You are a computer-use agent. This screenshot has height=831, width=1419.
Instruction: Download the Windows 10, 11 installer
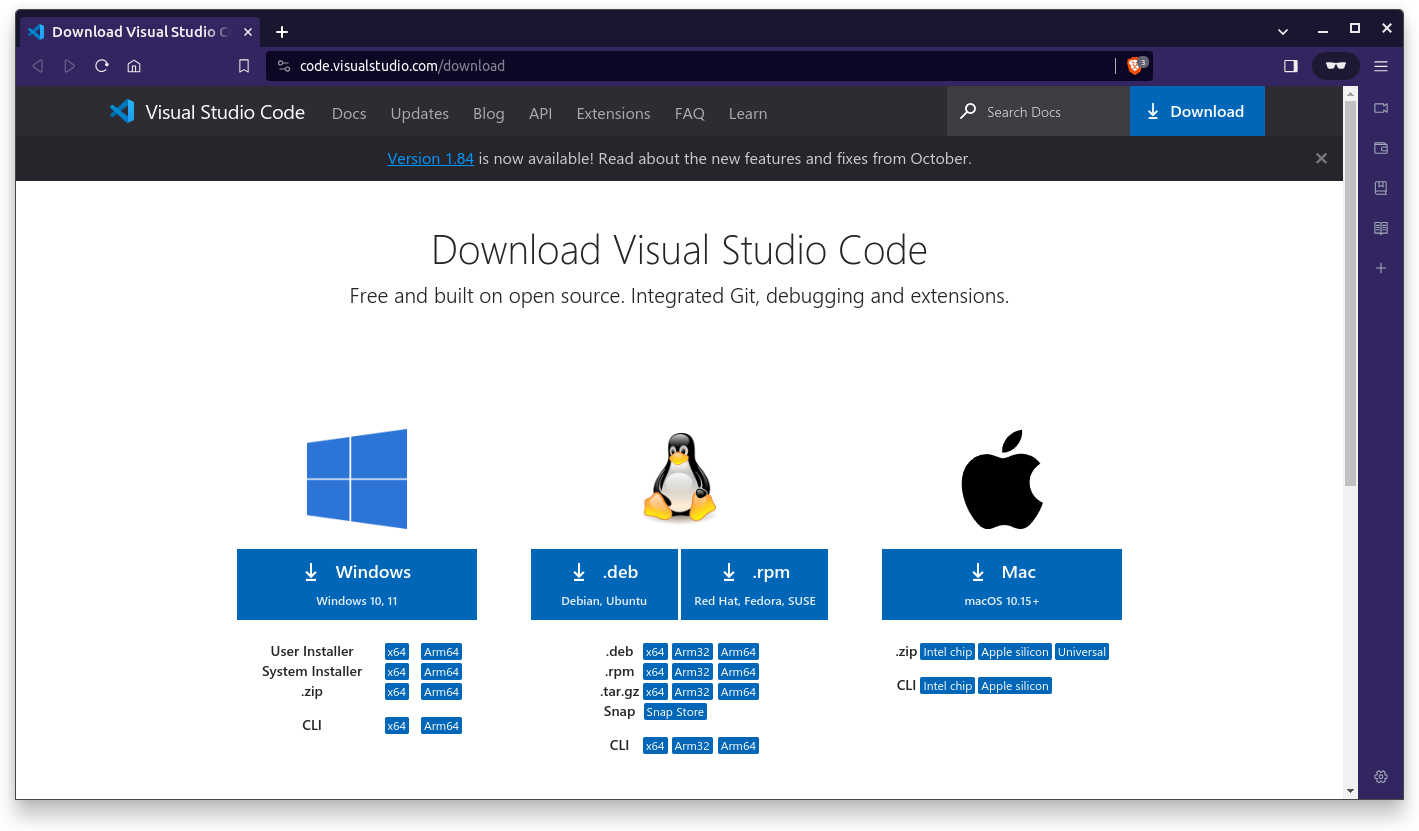(357, 584)
